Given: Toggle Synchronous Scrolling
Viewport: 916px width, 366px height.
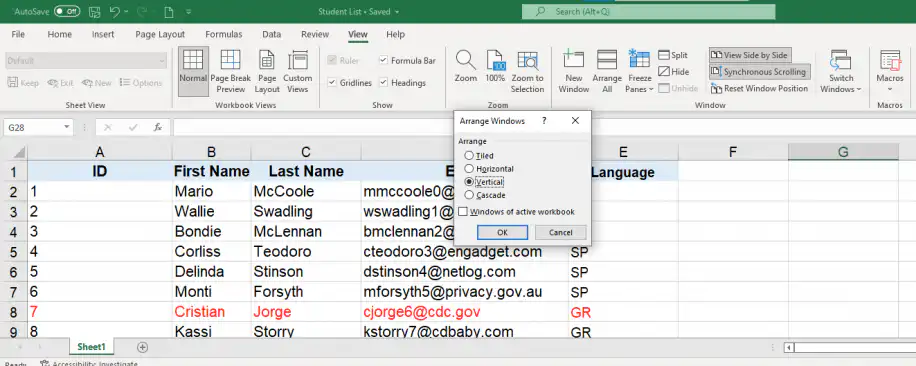Looking at the screenshot, I should 759,72.
